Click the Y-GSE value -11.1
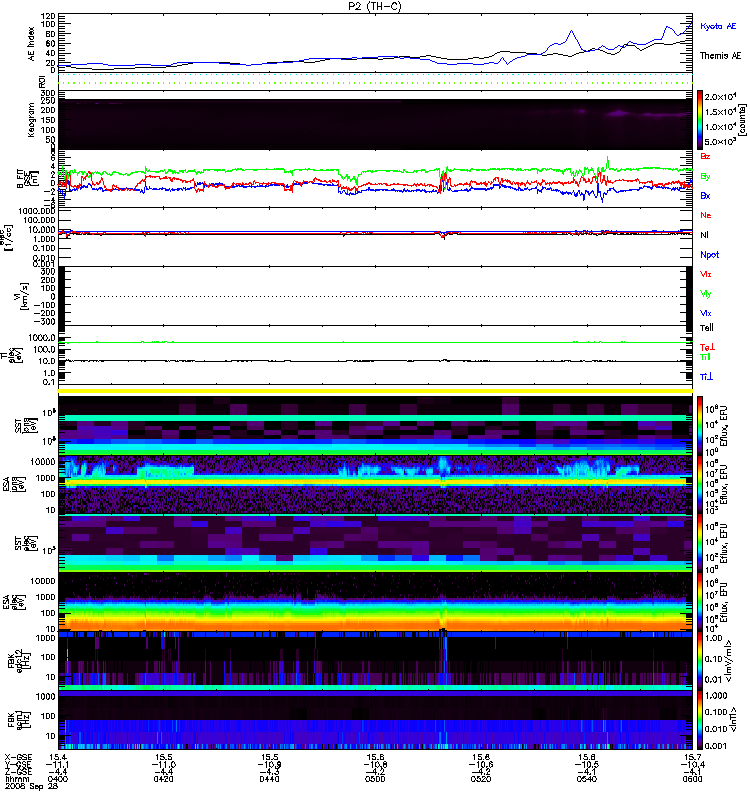 click(58, 764)
